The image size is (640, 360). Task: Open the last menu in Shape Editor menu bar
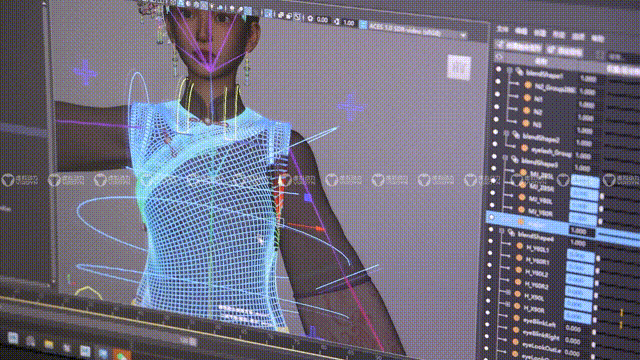click(598, 39)
